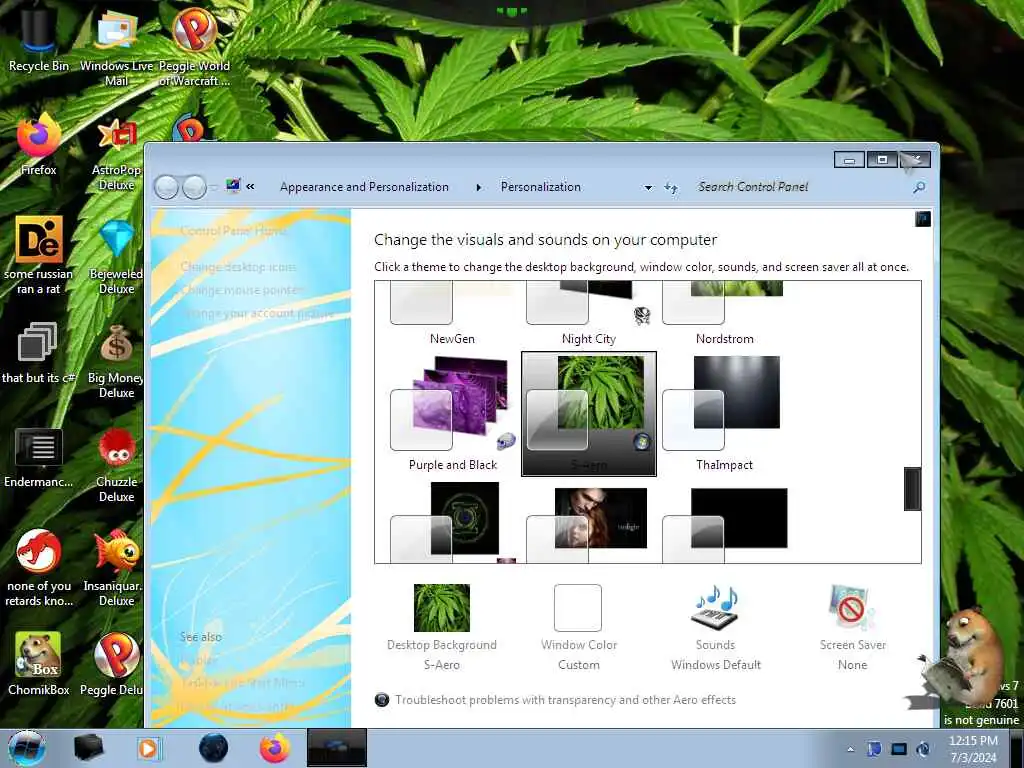Select the Endermanc... desktop icon

click(x=39, y=457)
